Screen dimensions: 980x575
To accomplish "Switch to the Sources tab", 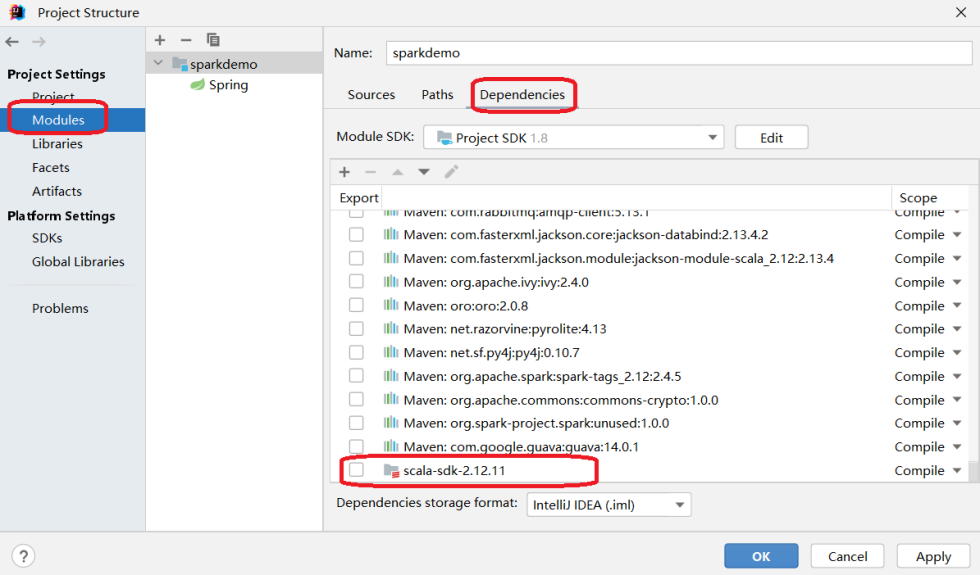I will [x=371, y=94].
